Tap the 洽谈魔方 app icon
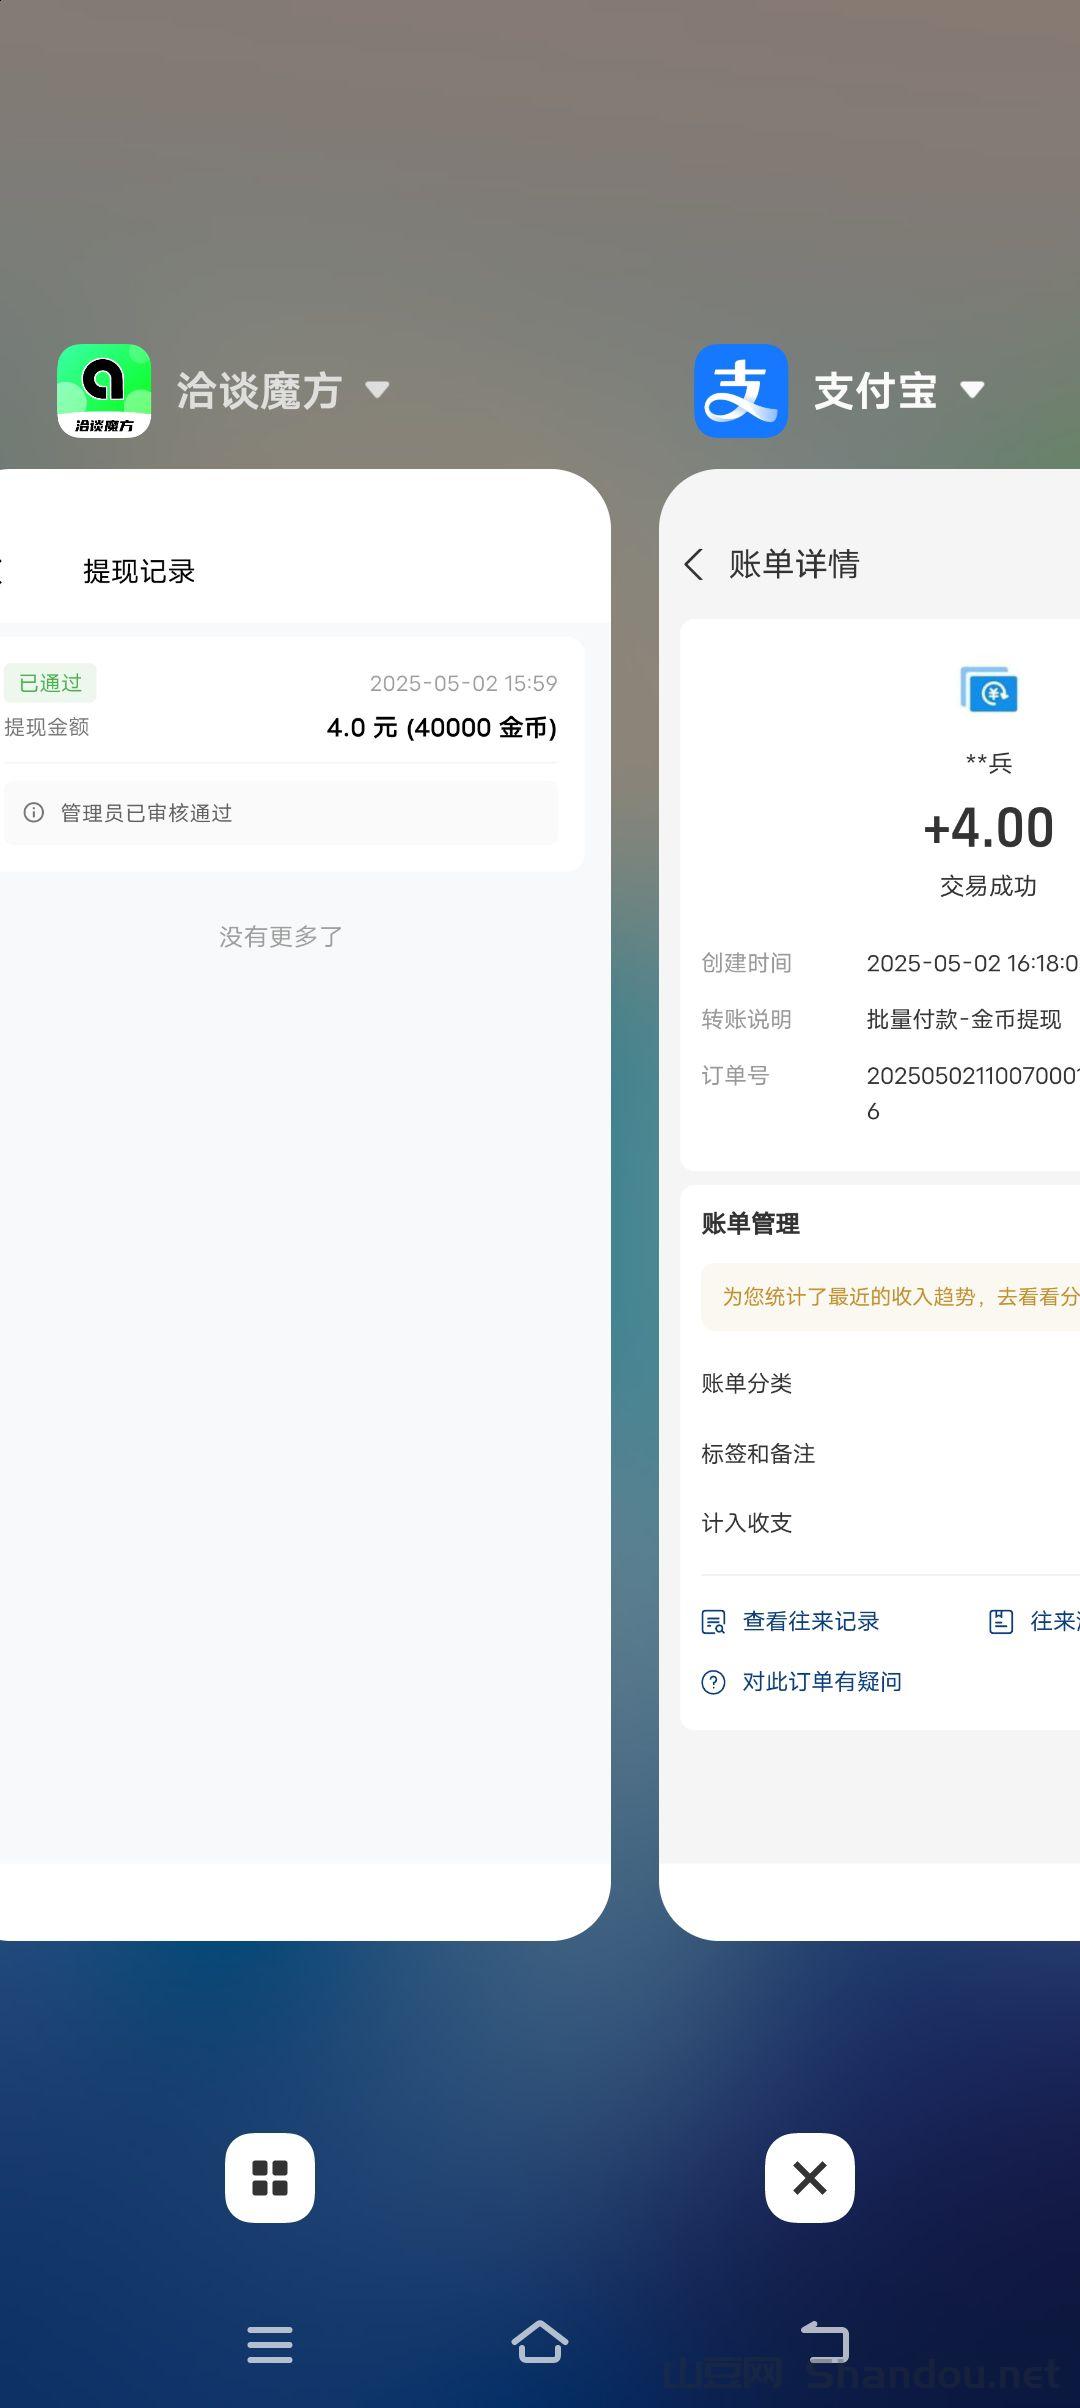 (x=104, y=391)
